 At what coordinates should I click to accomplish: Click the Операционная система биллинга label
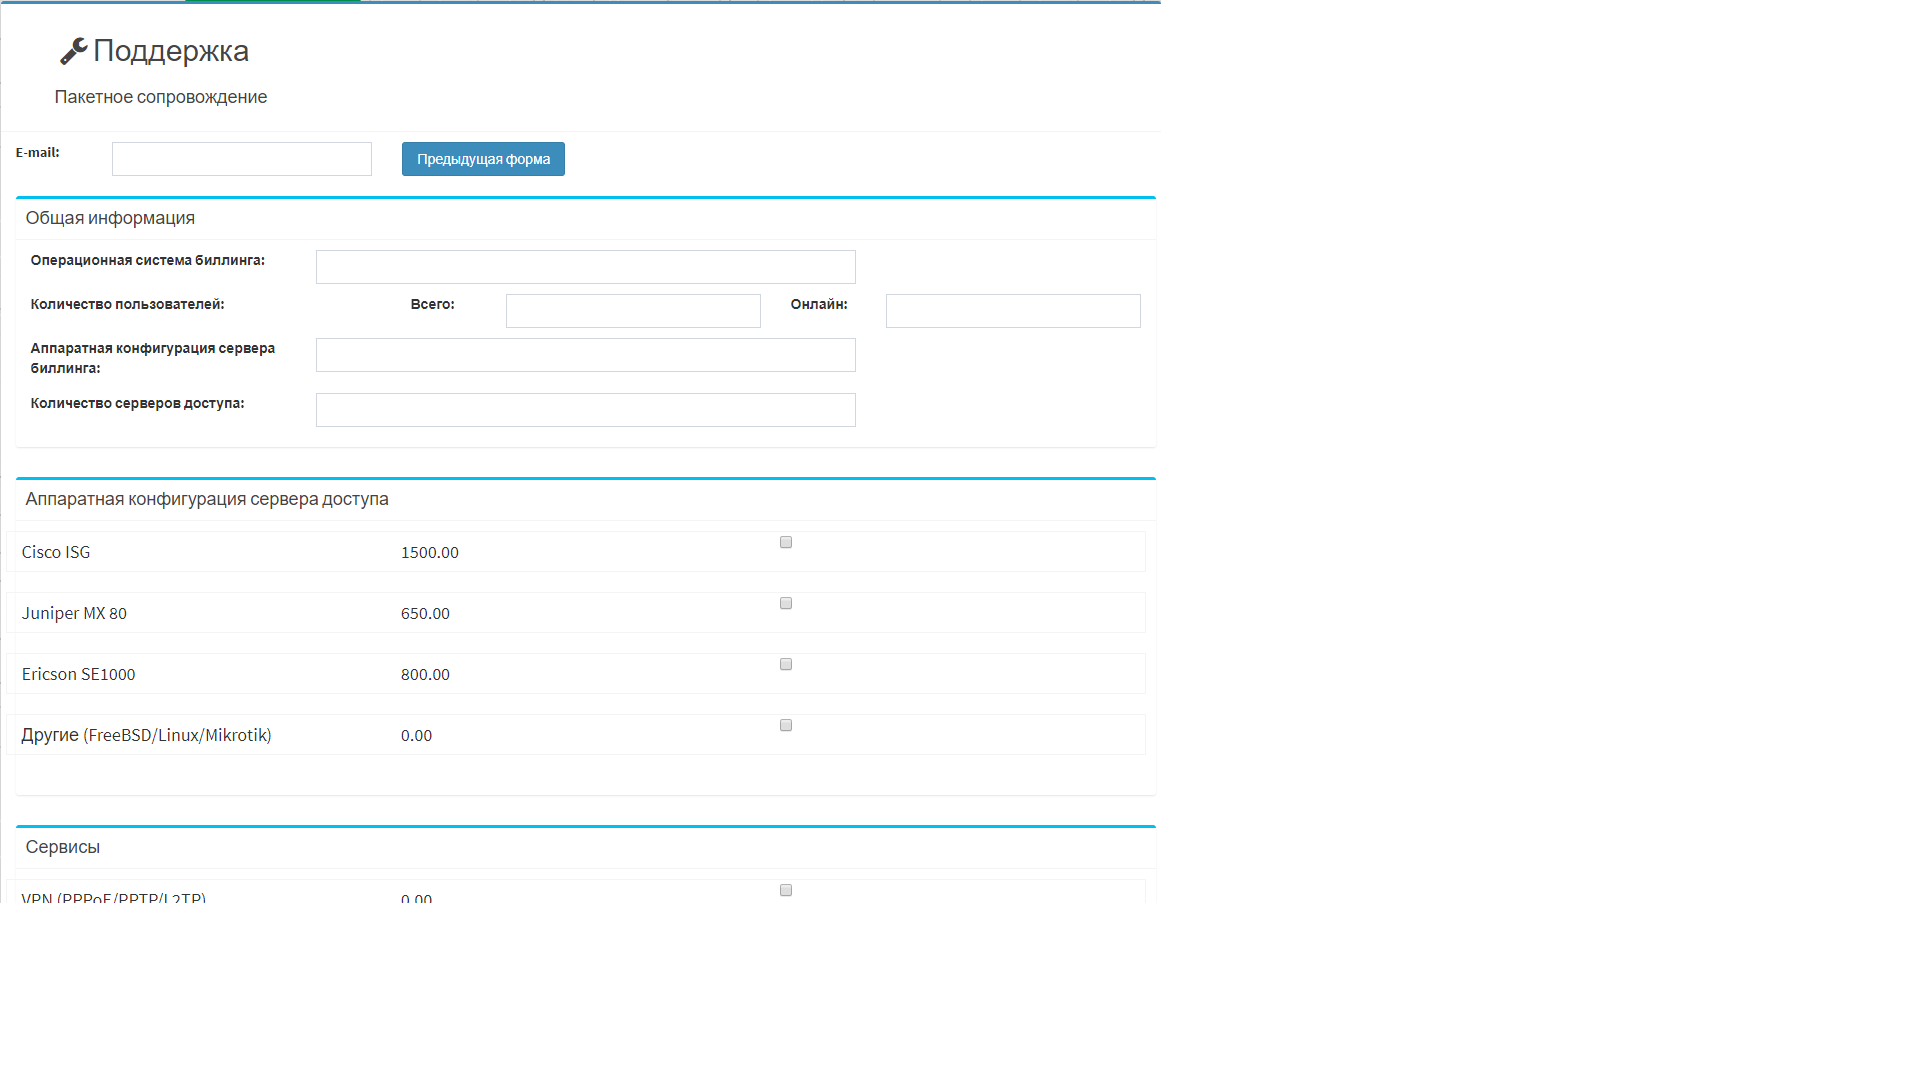[x=148, y=260]
